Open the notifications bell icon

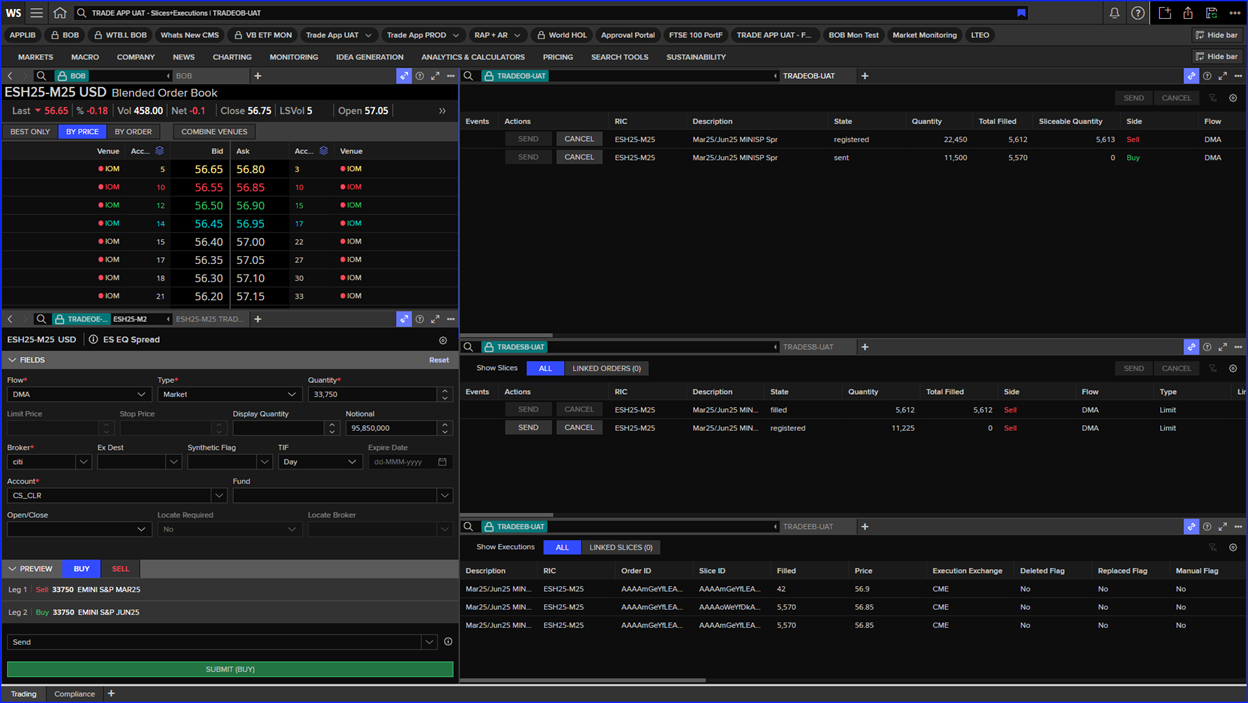pyautogui.click(x=1114, y=13)
